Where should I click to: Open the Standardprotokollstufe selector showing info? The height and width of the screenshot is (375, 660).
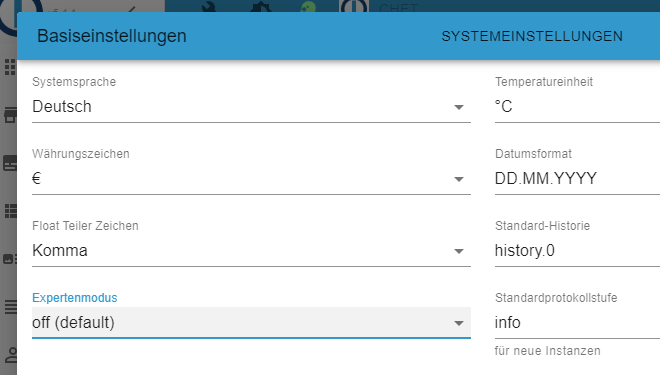(x=577, y=323)
